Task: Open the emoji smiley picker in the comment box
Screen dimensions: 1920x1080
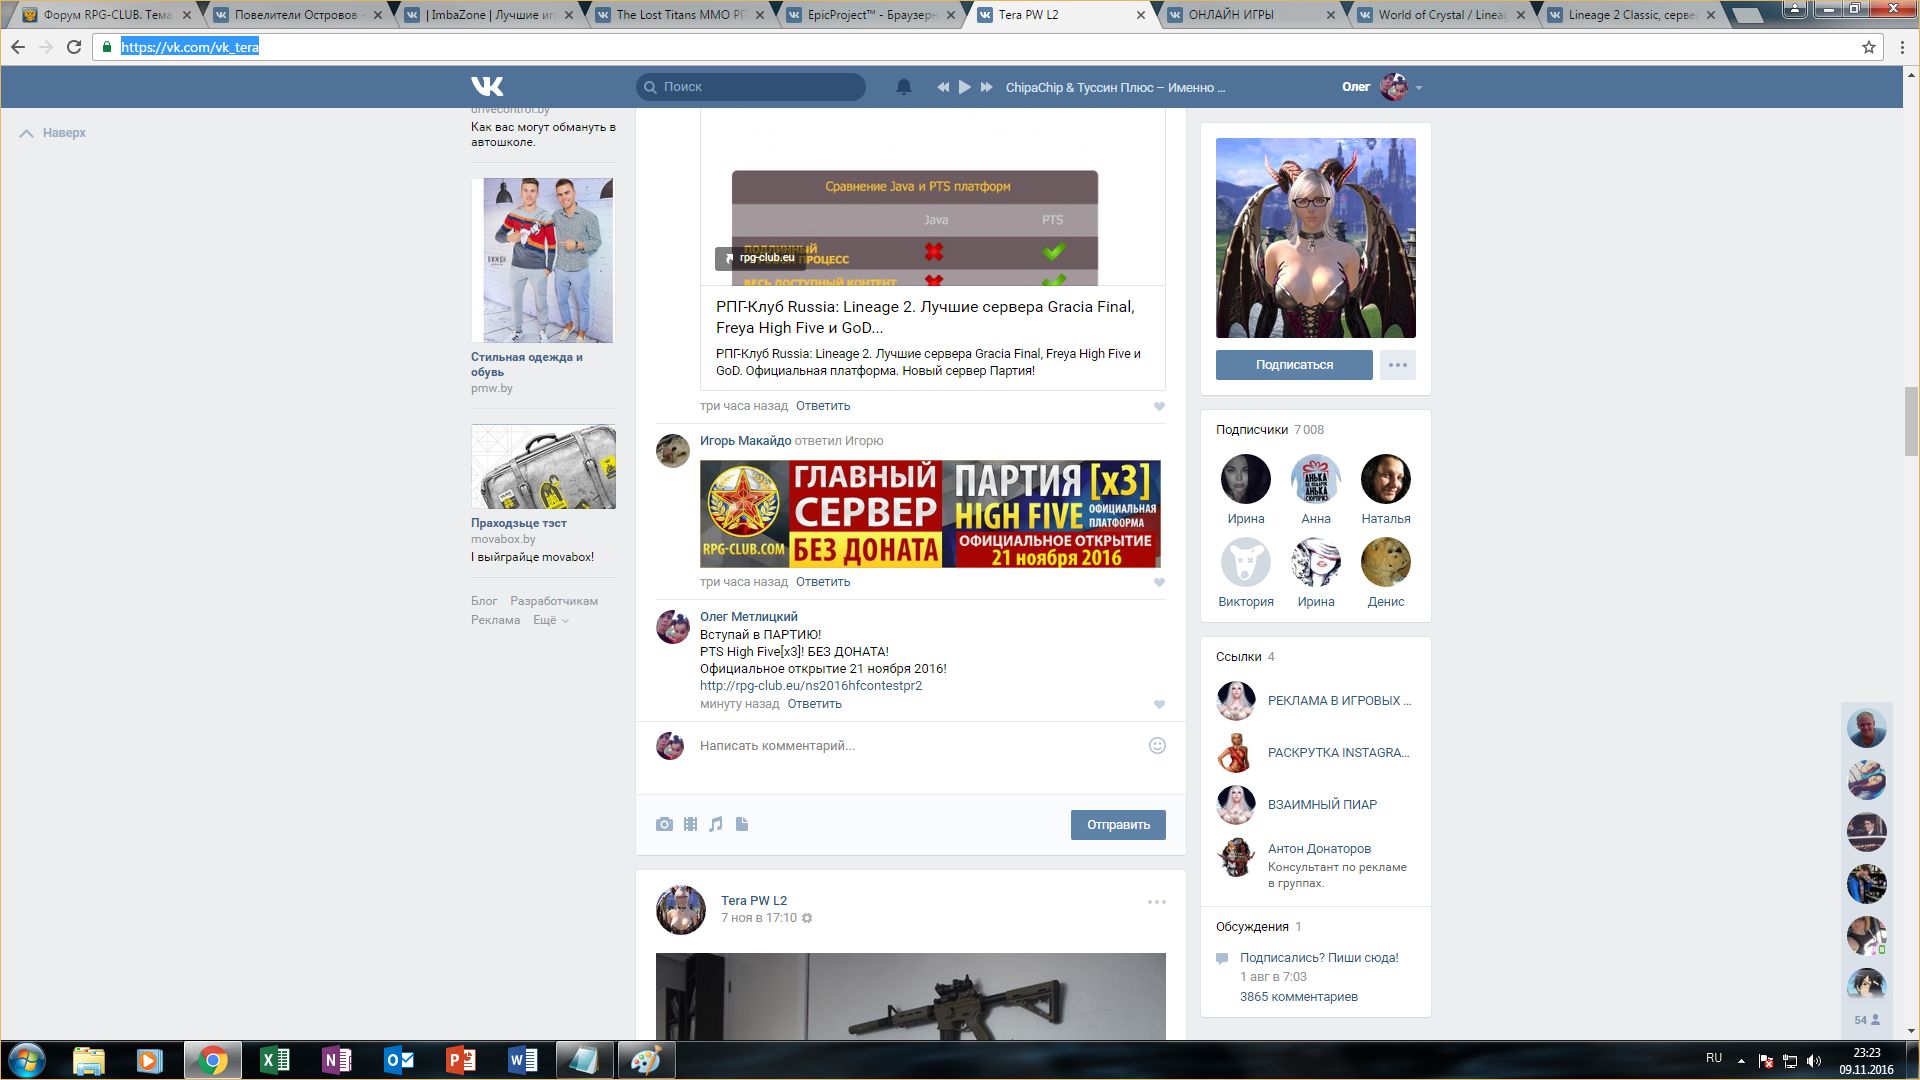Action: pos(1157,746)
